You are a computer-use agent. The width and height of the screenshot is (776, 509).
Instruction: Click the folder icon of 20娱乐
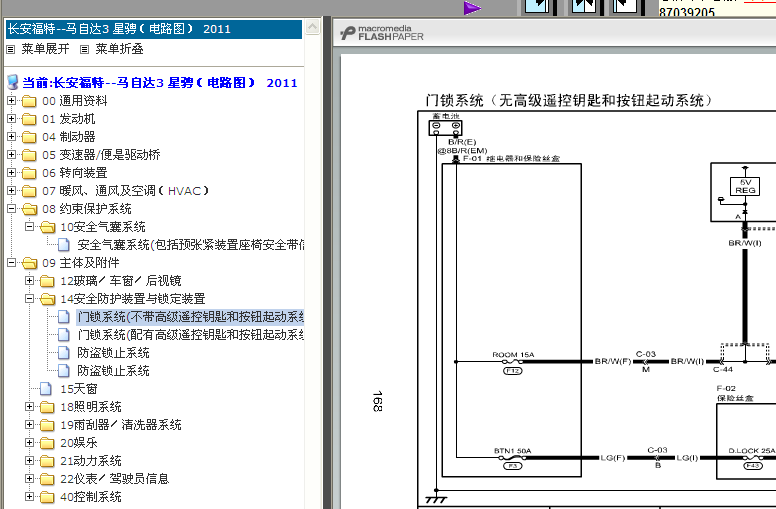(47, 443)
